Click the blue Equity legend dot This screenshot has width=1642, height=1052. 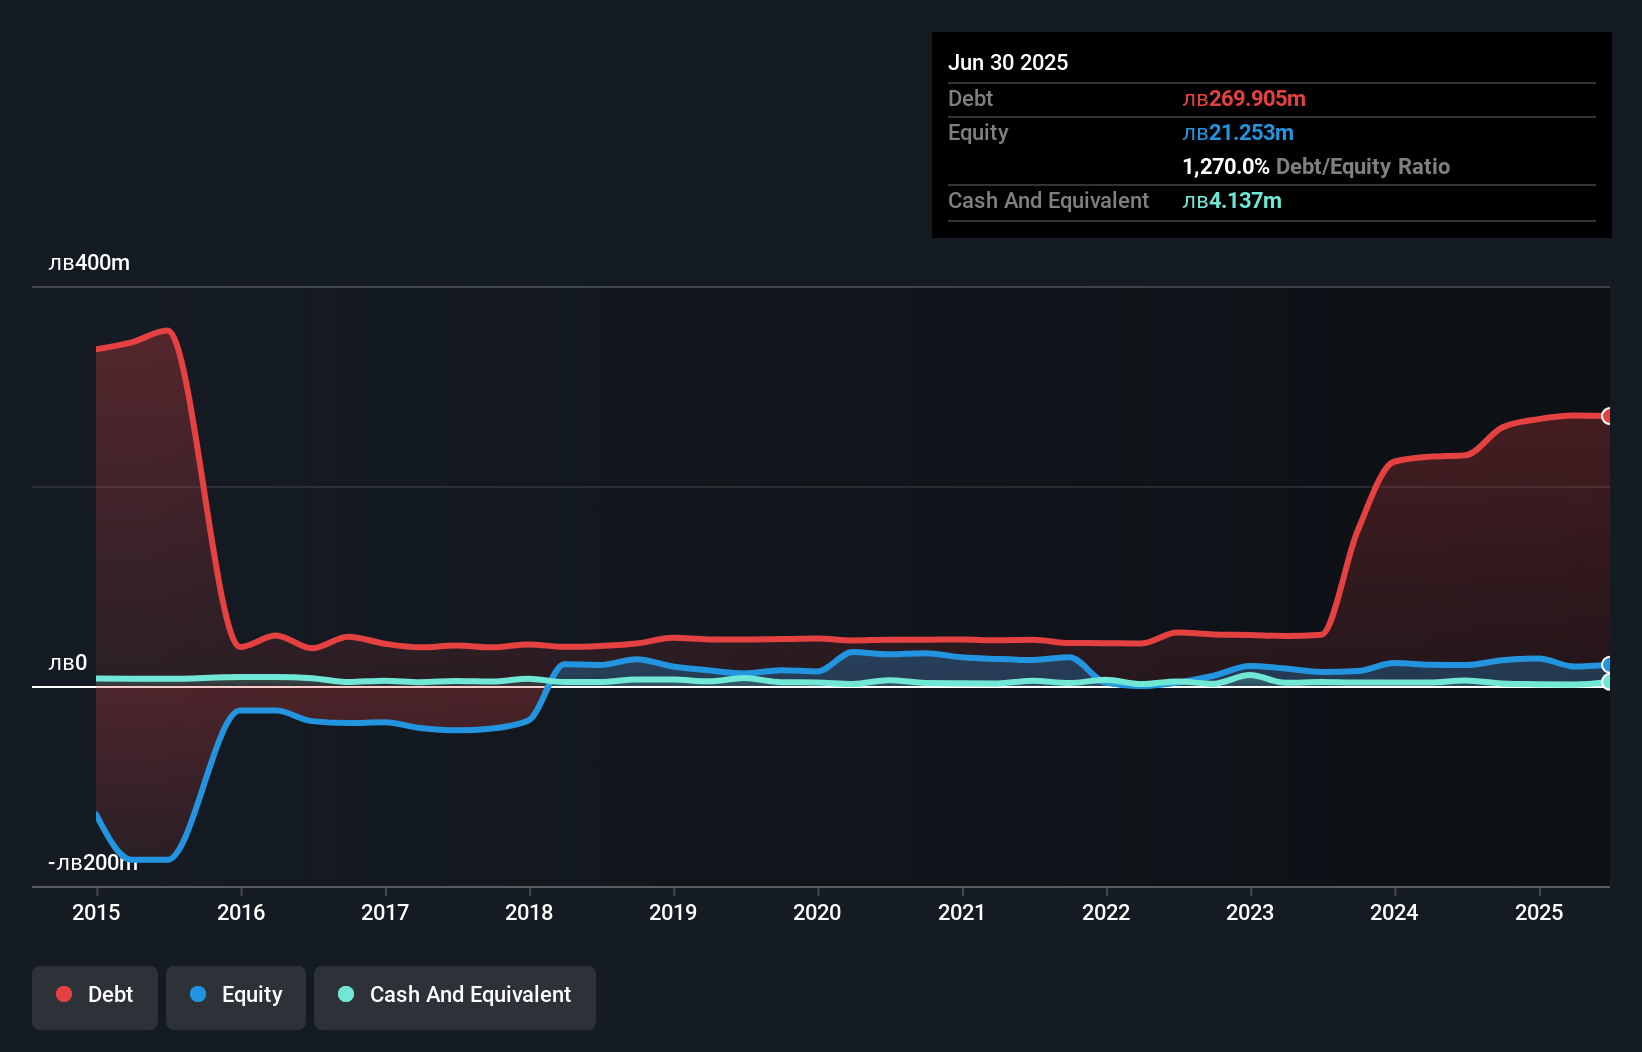(x=199, y=994)
